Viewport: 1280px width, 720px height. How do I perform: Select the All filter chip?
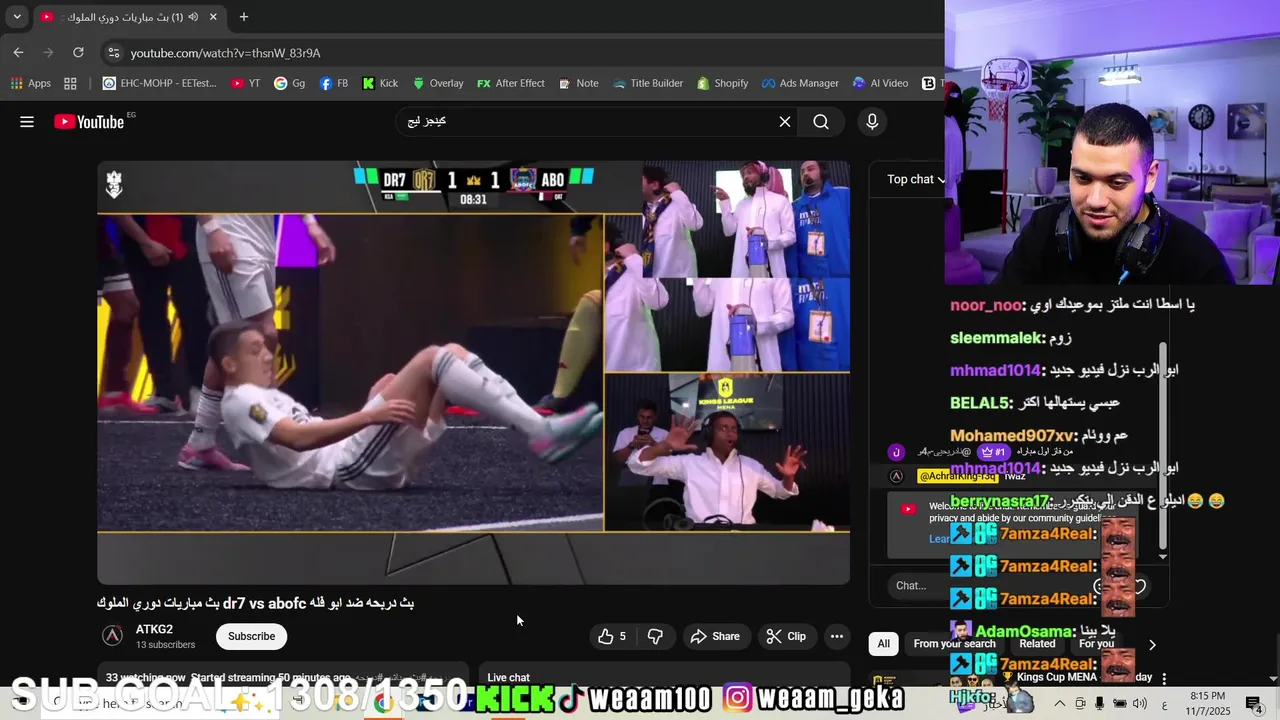(x=883, y=644)
